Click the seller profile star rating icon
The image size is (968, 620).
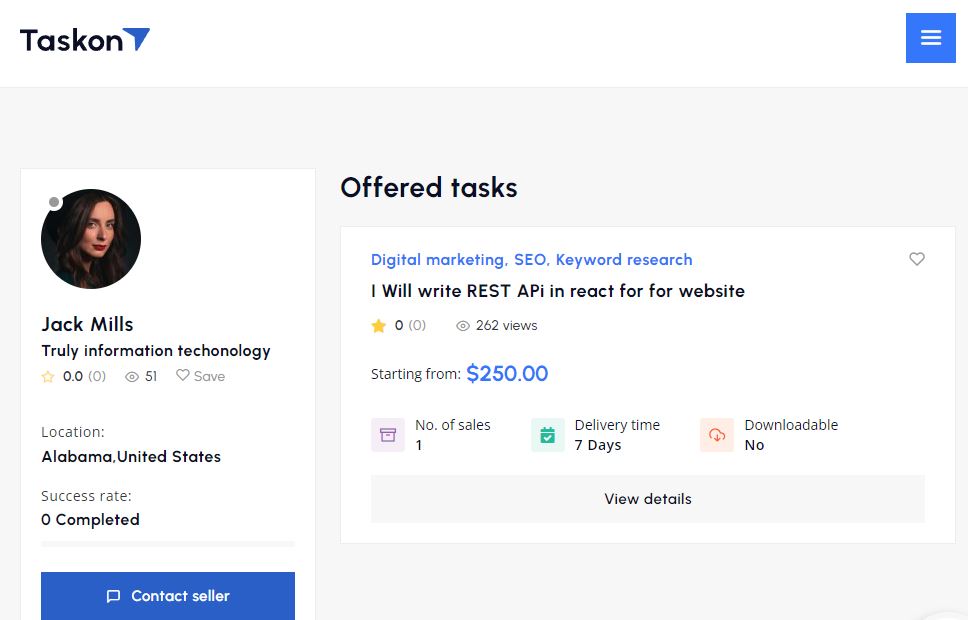pyautogui.click(x=48, y=376)
